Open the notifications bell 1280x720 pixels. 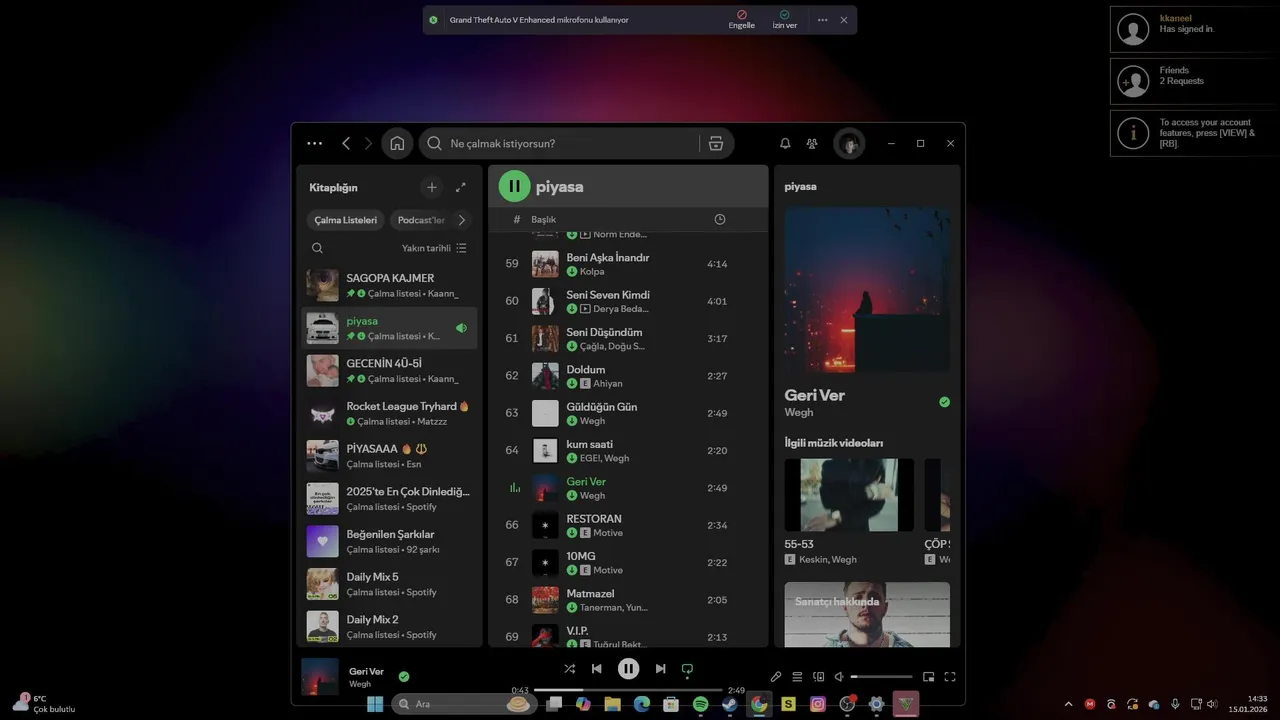[x=785, y=143]
